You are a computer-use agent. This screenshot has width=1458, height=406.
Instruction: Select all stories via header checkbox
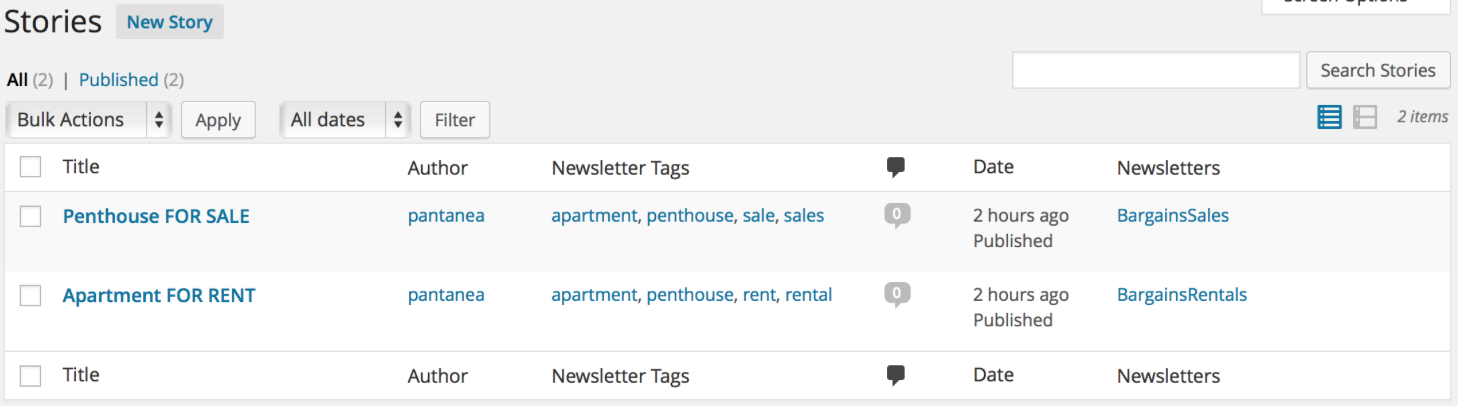click(x=31, y=167)
